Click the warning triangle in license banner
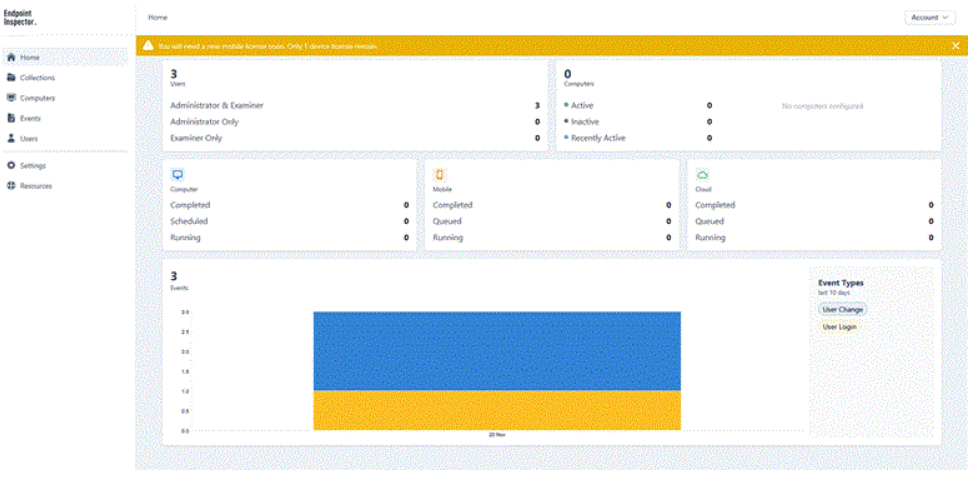This screenshot has height=479, width=976. 148,46
